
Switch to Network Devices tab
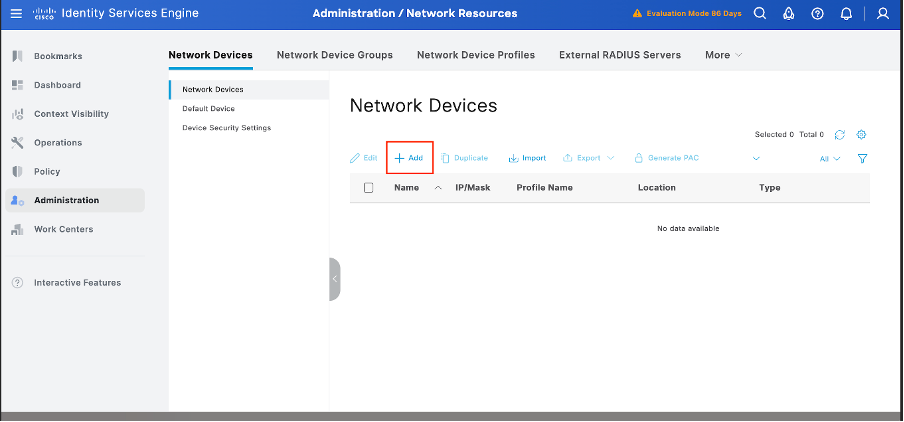coord(210,55)
